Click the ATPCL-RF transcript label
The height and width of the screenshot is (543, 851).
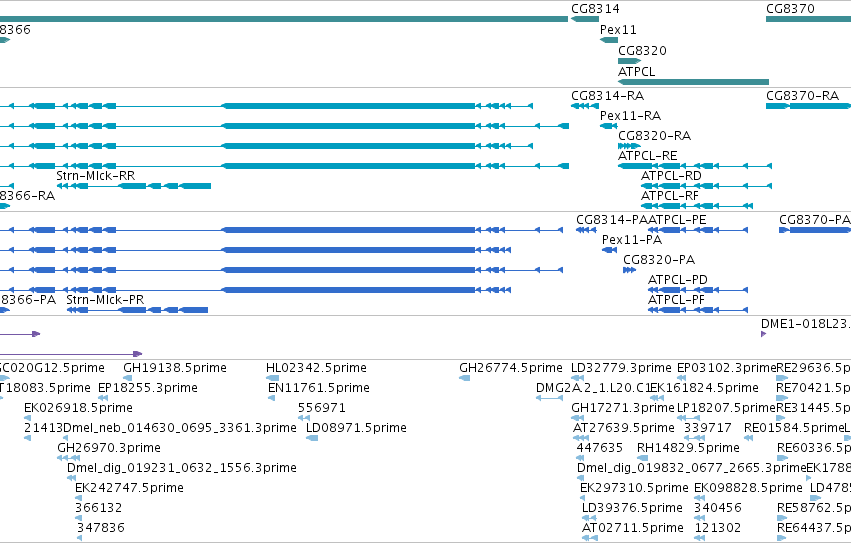tap(670, 195)
